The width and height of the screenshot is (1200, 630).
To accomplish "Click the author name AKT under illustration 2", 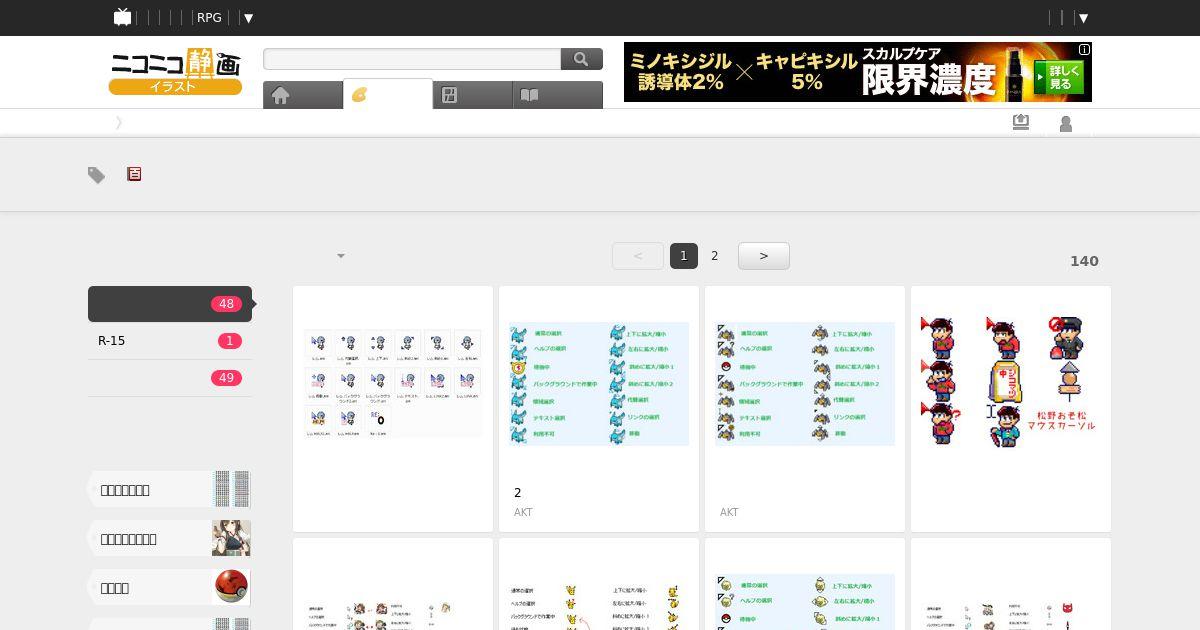I will pos(523,512).
